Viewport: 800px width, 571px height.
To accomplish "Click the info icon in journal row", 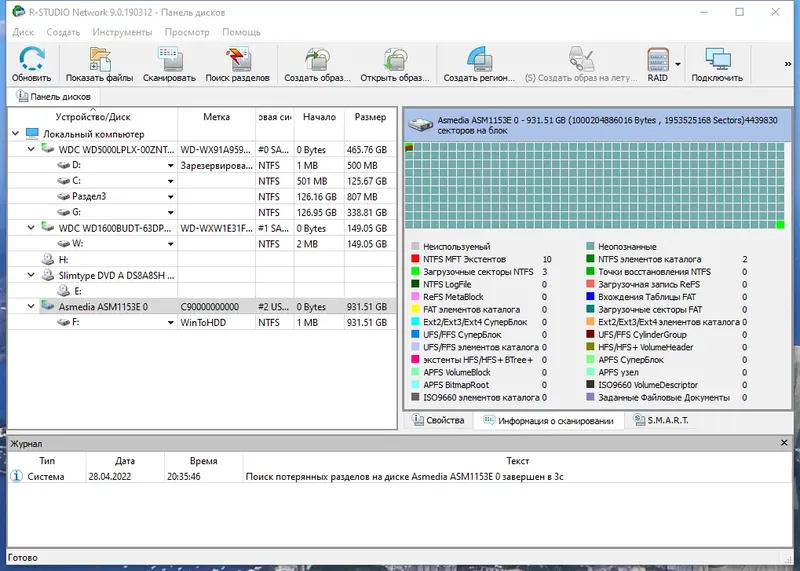I will coord(16,476).
